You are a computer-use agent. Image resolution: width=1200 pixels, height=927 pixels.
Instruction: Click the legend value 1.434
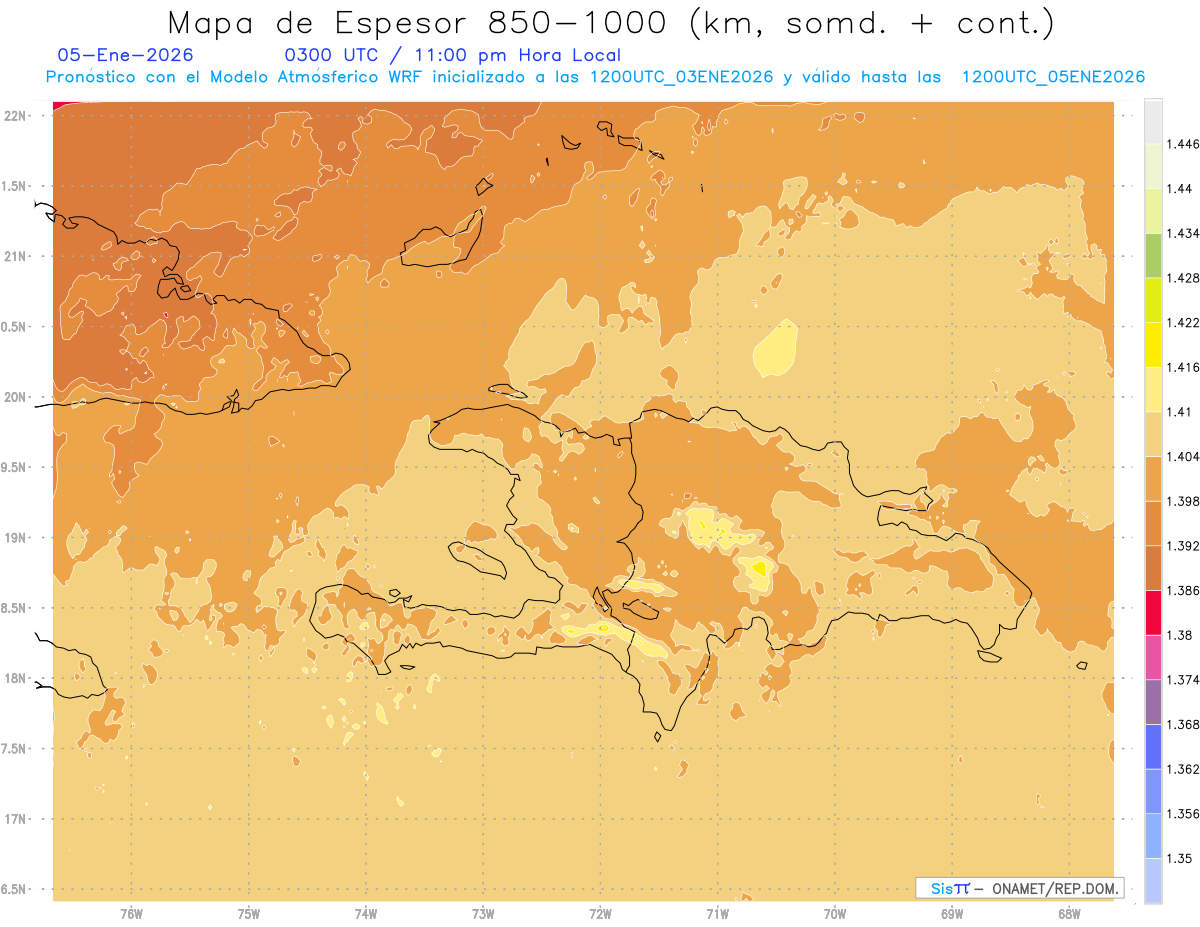1183,233
